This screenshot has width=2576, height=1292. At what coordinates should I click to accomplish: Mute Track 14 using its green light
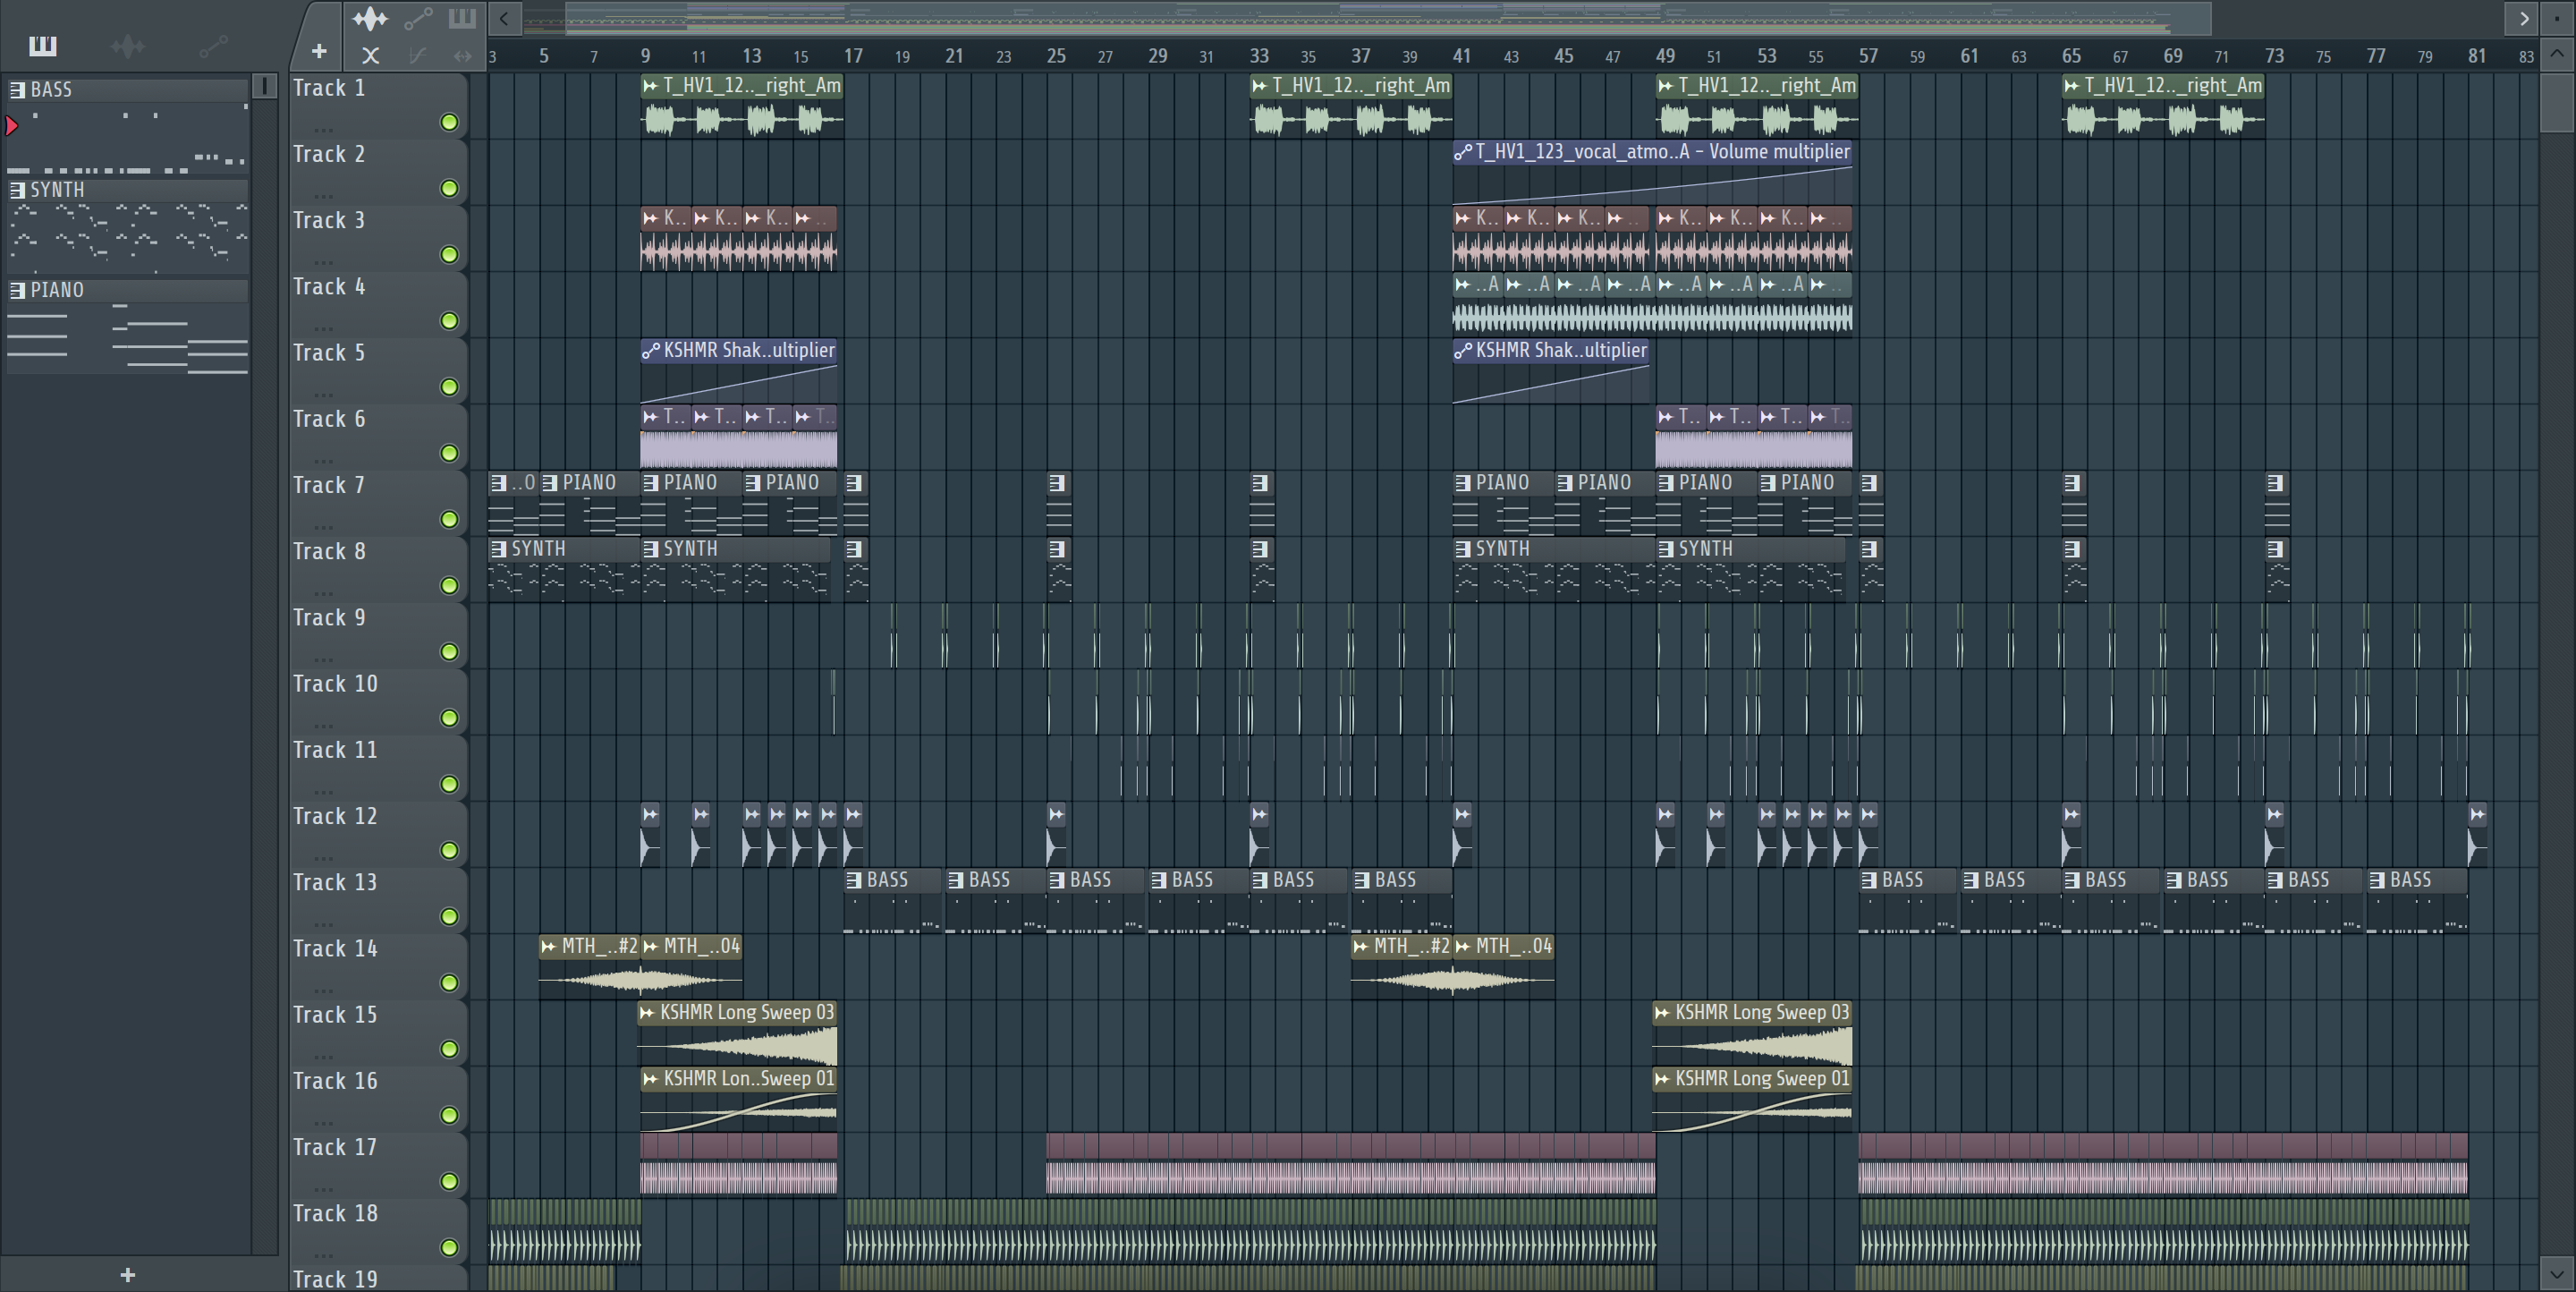point(450,983)
